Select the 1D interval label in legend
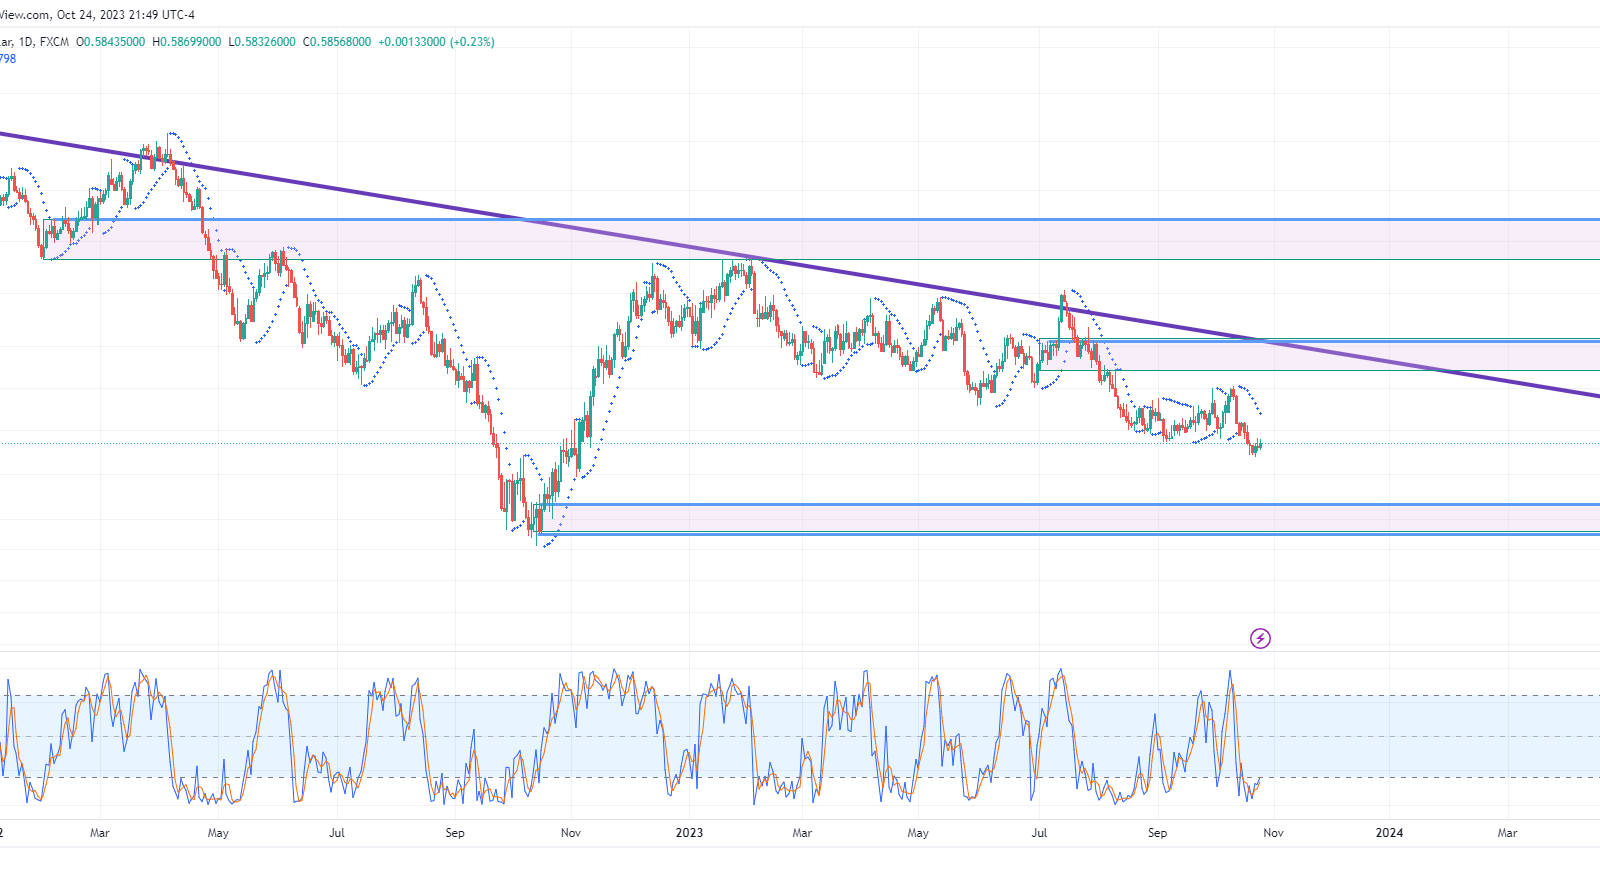Image resolution: width=1600 pixels, height=882 pixels. tap(26, 42)
